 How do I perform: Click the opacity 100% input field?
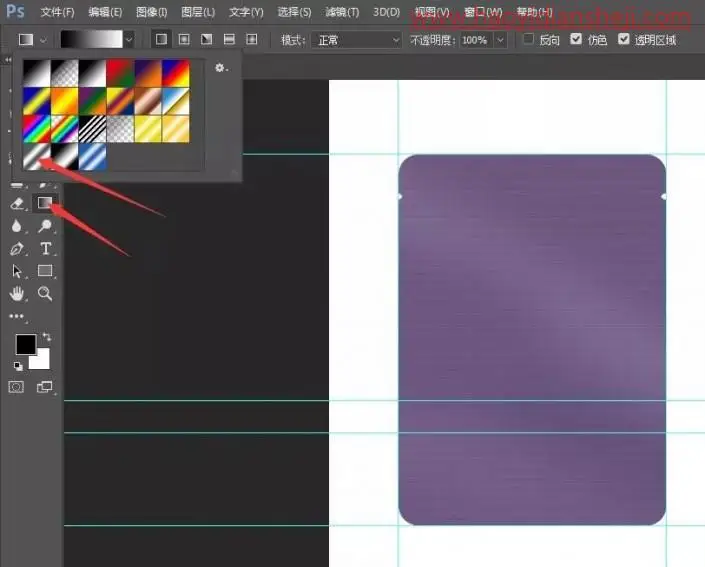coord(477,40)
